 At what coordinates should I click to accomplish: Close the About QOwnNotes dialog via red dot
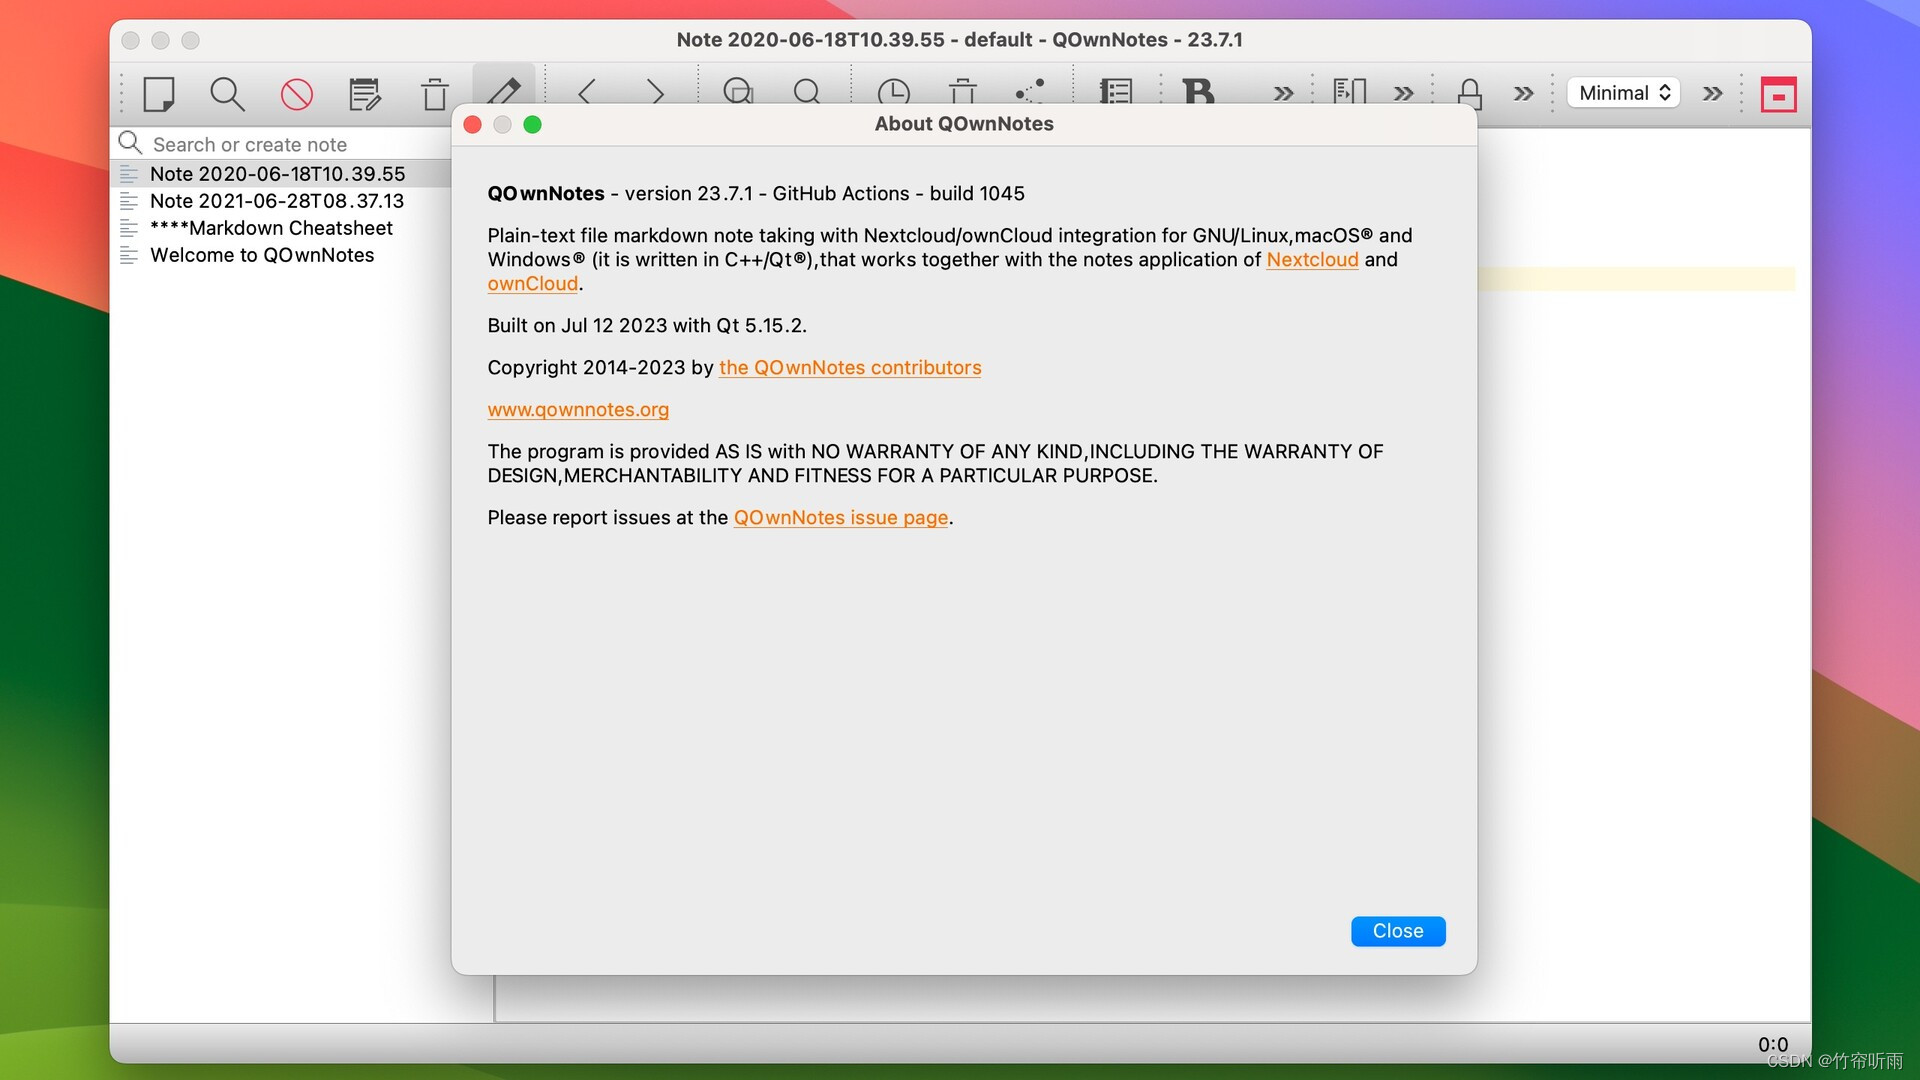pyautogui.click(x=473, y=124)
